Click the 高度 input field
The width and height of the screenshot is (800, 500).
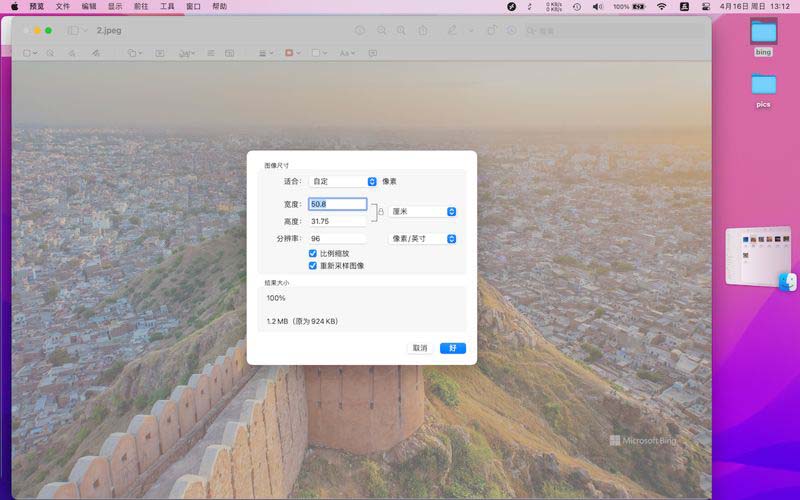click(x=337, y=221)
